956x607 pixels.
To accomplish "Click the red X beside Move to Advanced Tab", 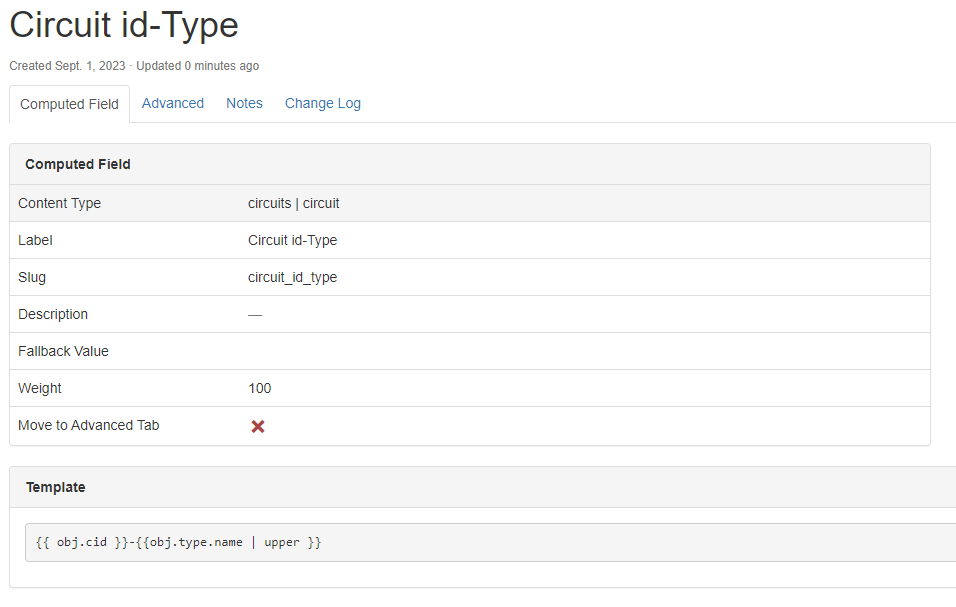I will pyautogui.click(x=257, y=426).
